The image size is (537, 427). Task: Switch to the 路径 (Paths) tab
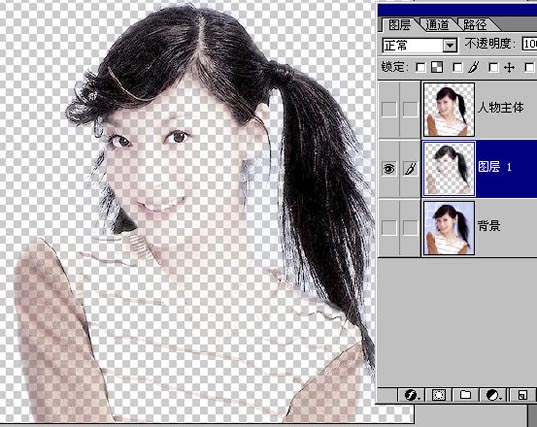(x=475, y=25)
